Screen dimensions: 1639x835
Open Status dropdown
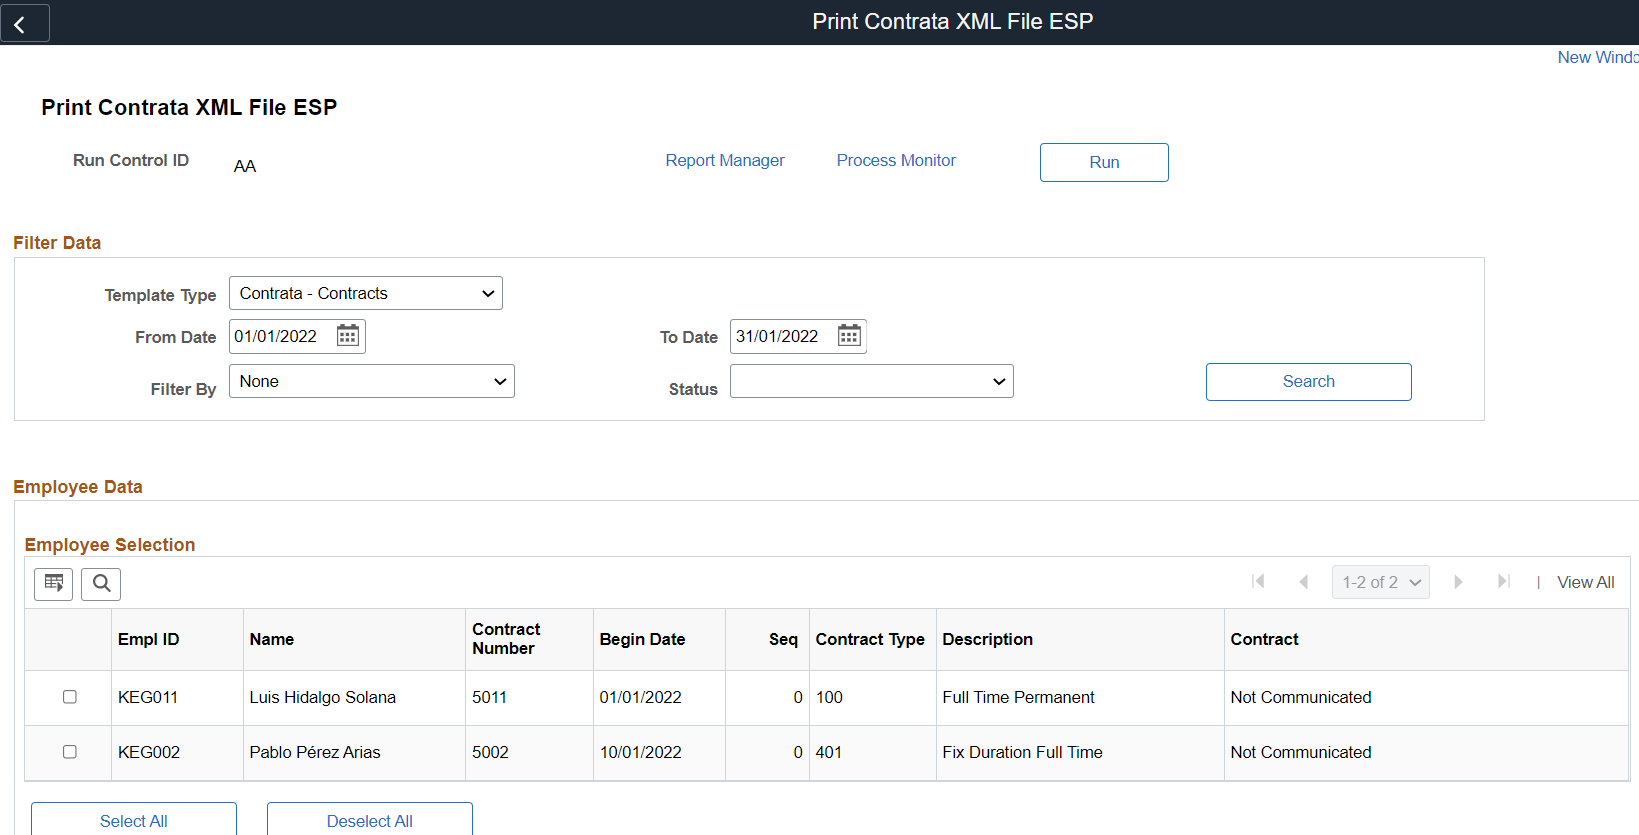tap(872, 381)
